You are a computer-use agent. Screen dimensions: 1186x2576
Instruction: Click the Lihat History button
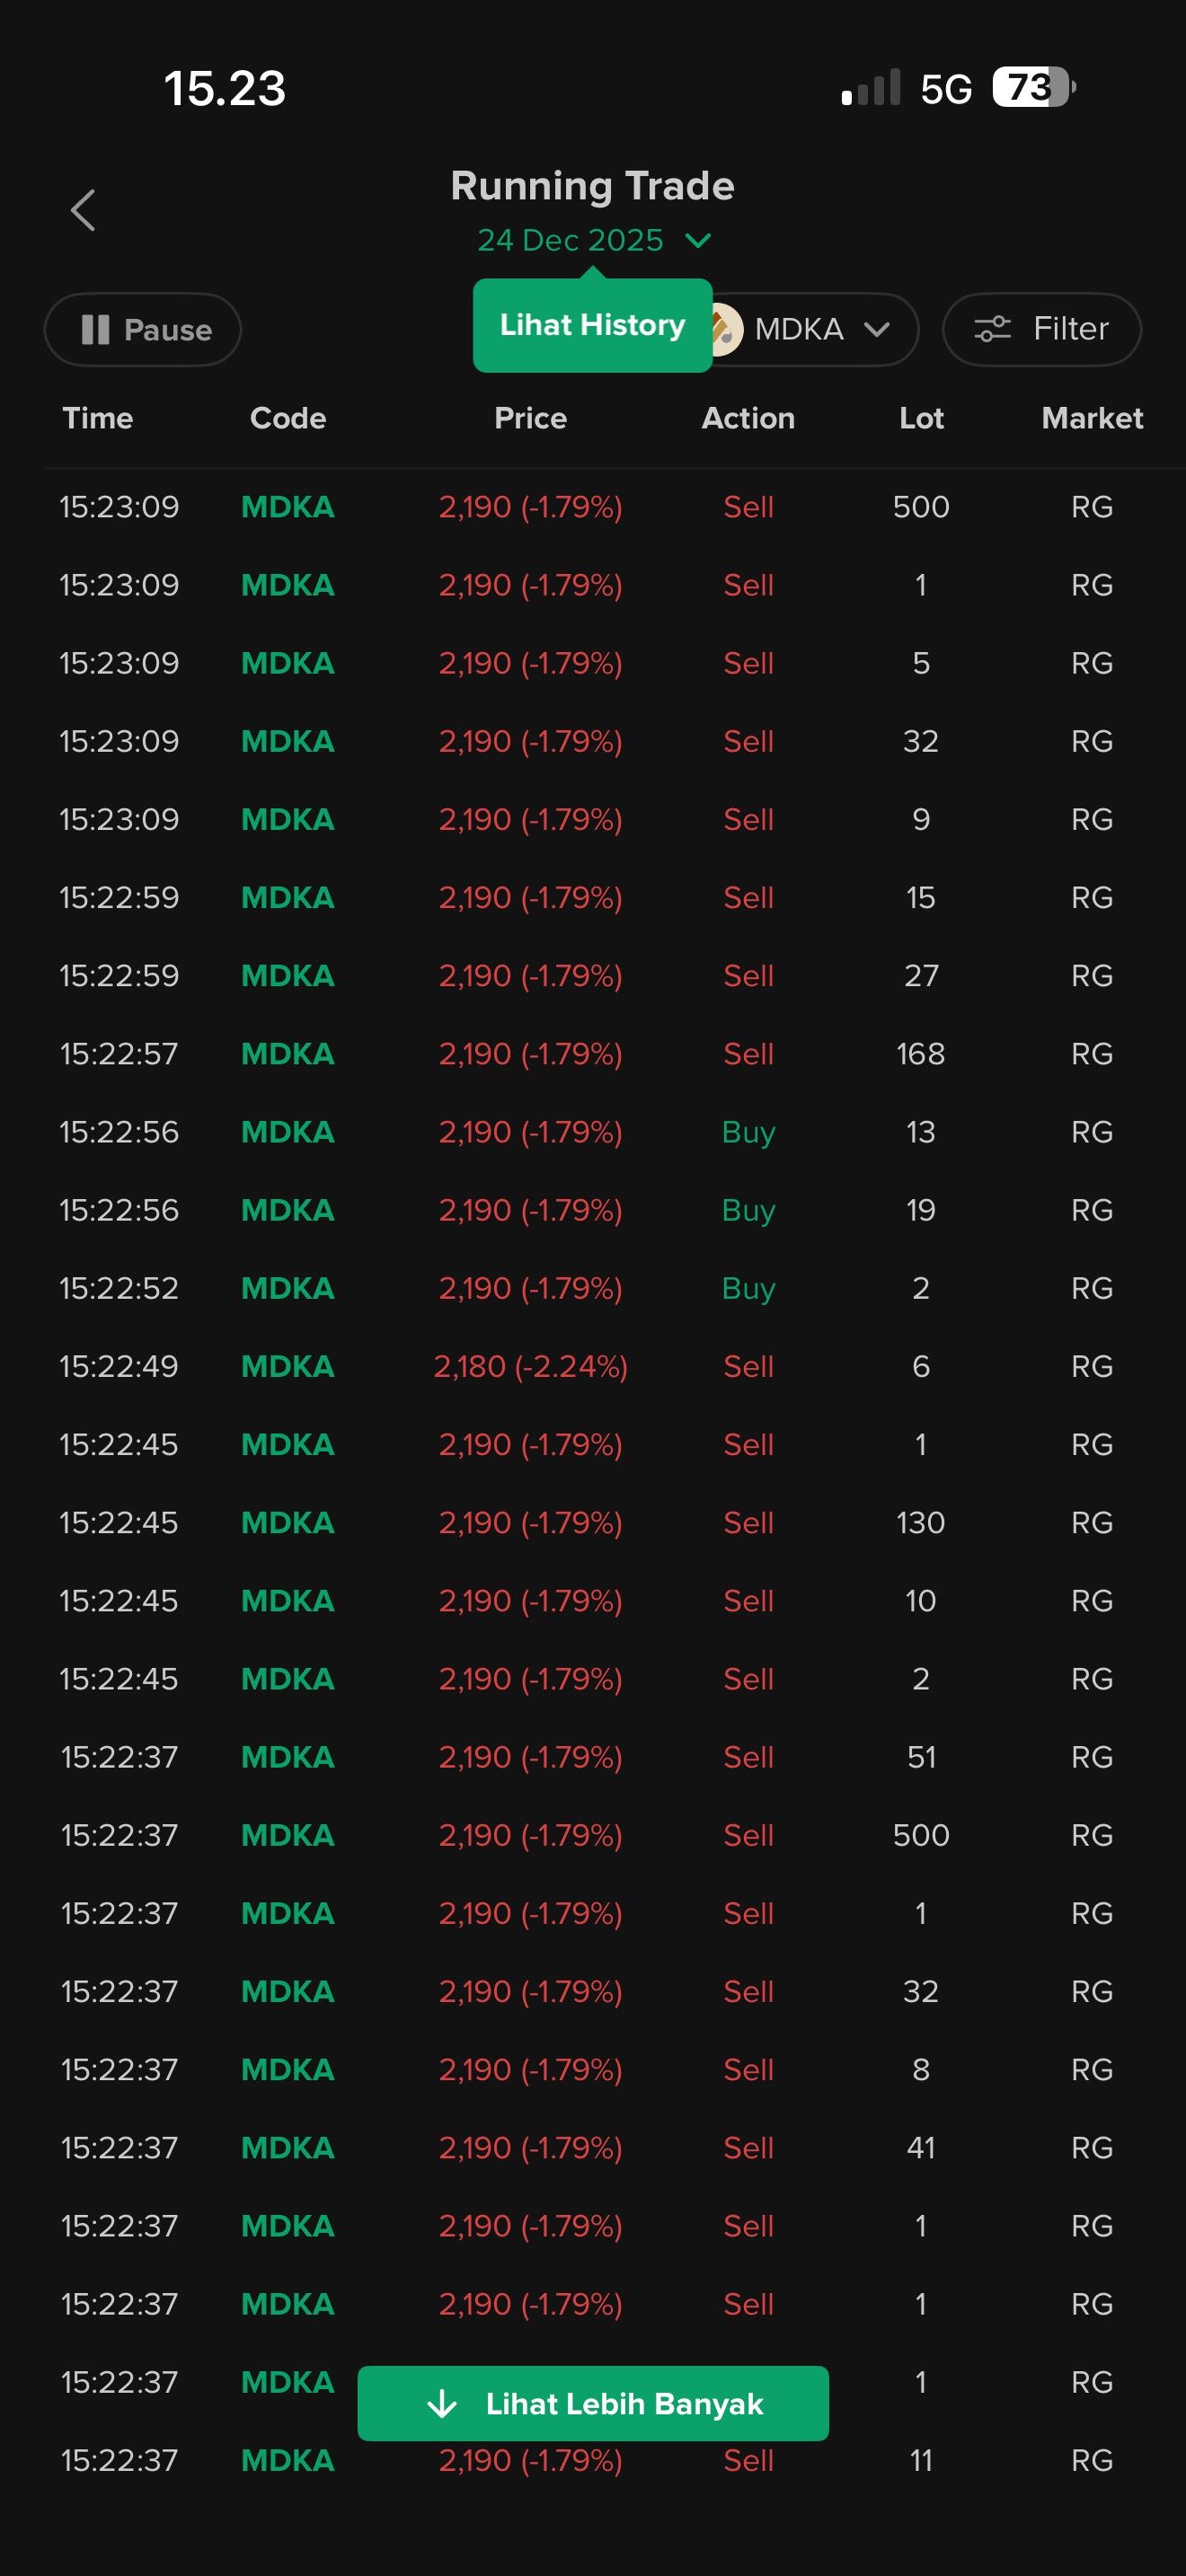click(x=592, y=326)
